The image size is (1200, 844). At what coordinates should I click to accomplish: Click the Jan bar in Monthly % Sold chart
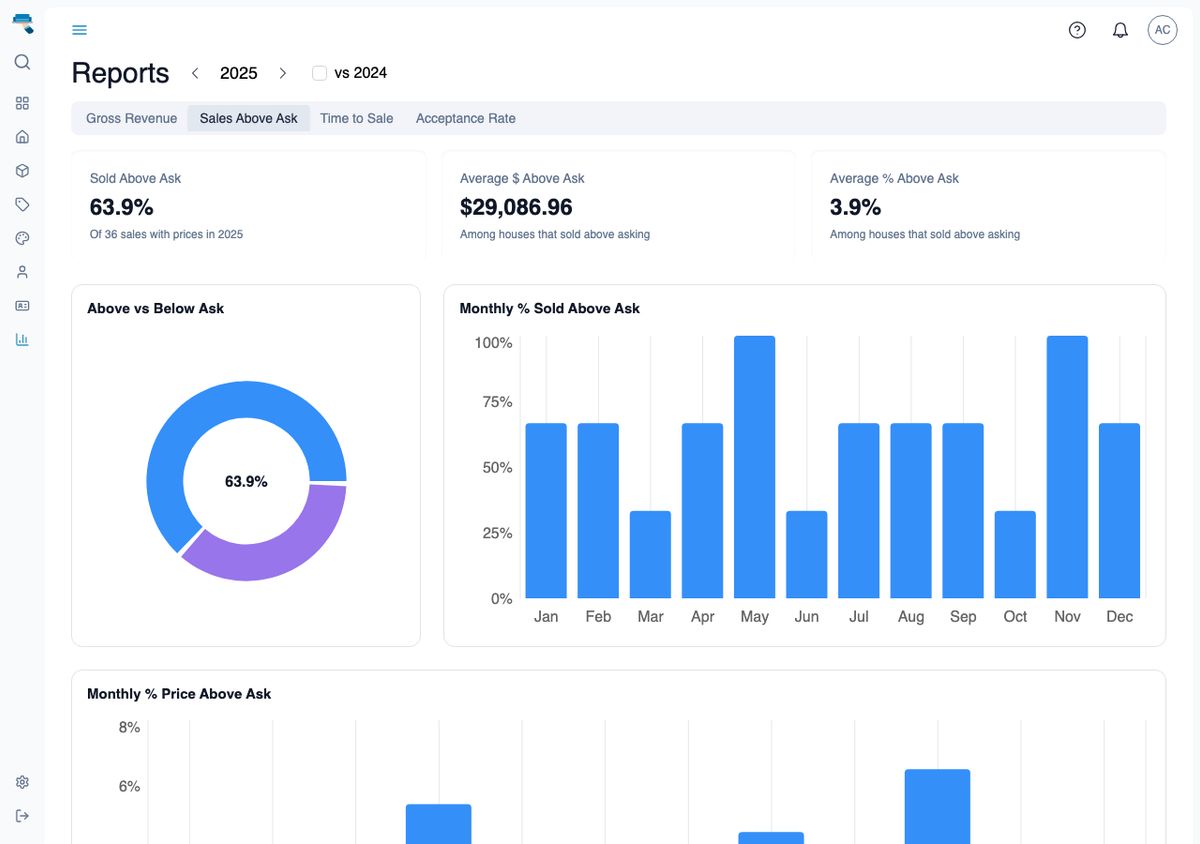click(x=546, y=511)
